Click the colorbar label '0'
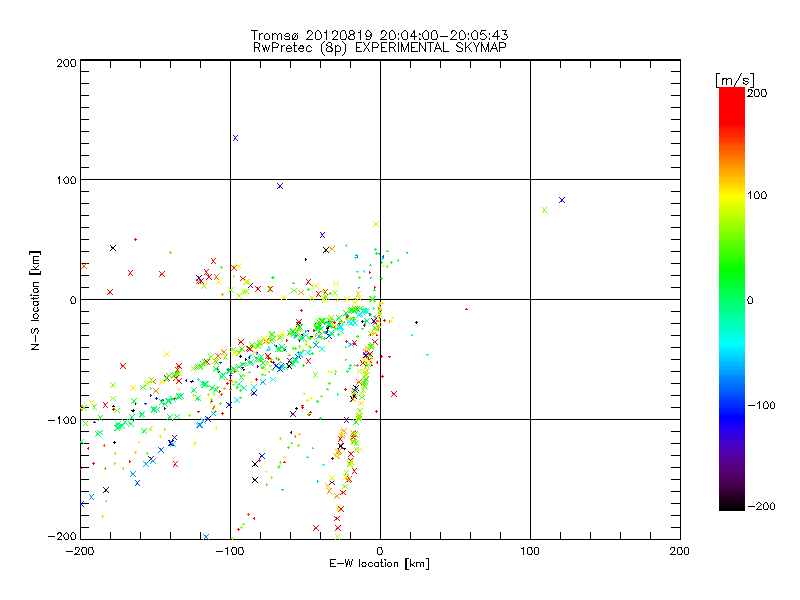This screenshot has height=600, width=800. pyautogui.click(x=750, y=301)
